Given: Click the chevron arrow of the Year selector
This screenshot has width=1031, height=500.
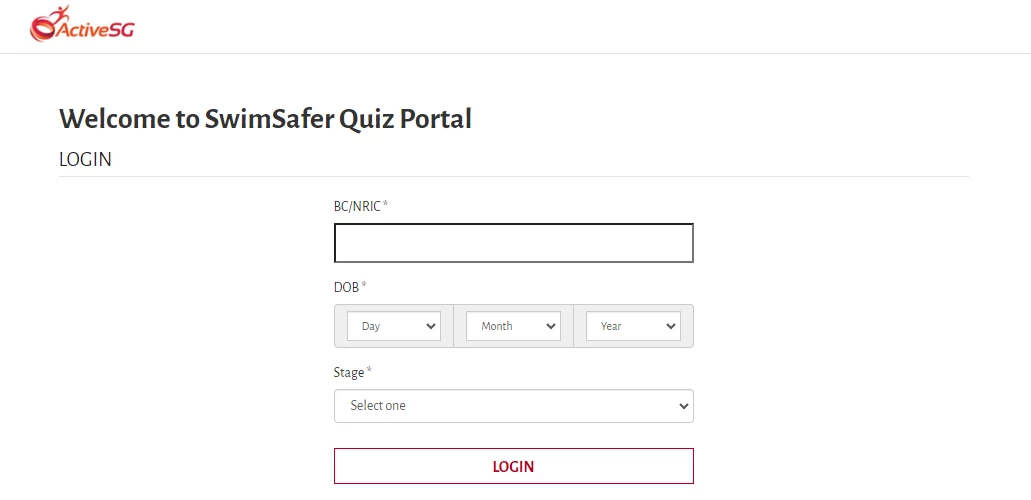Looking at the screenshot, I should (671, 326).
